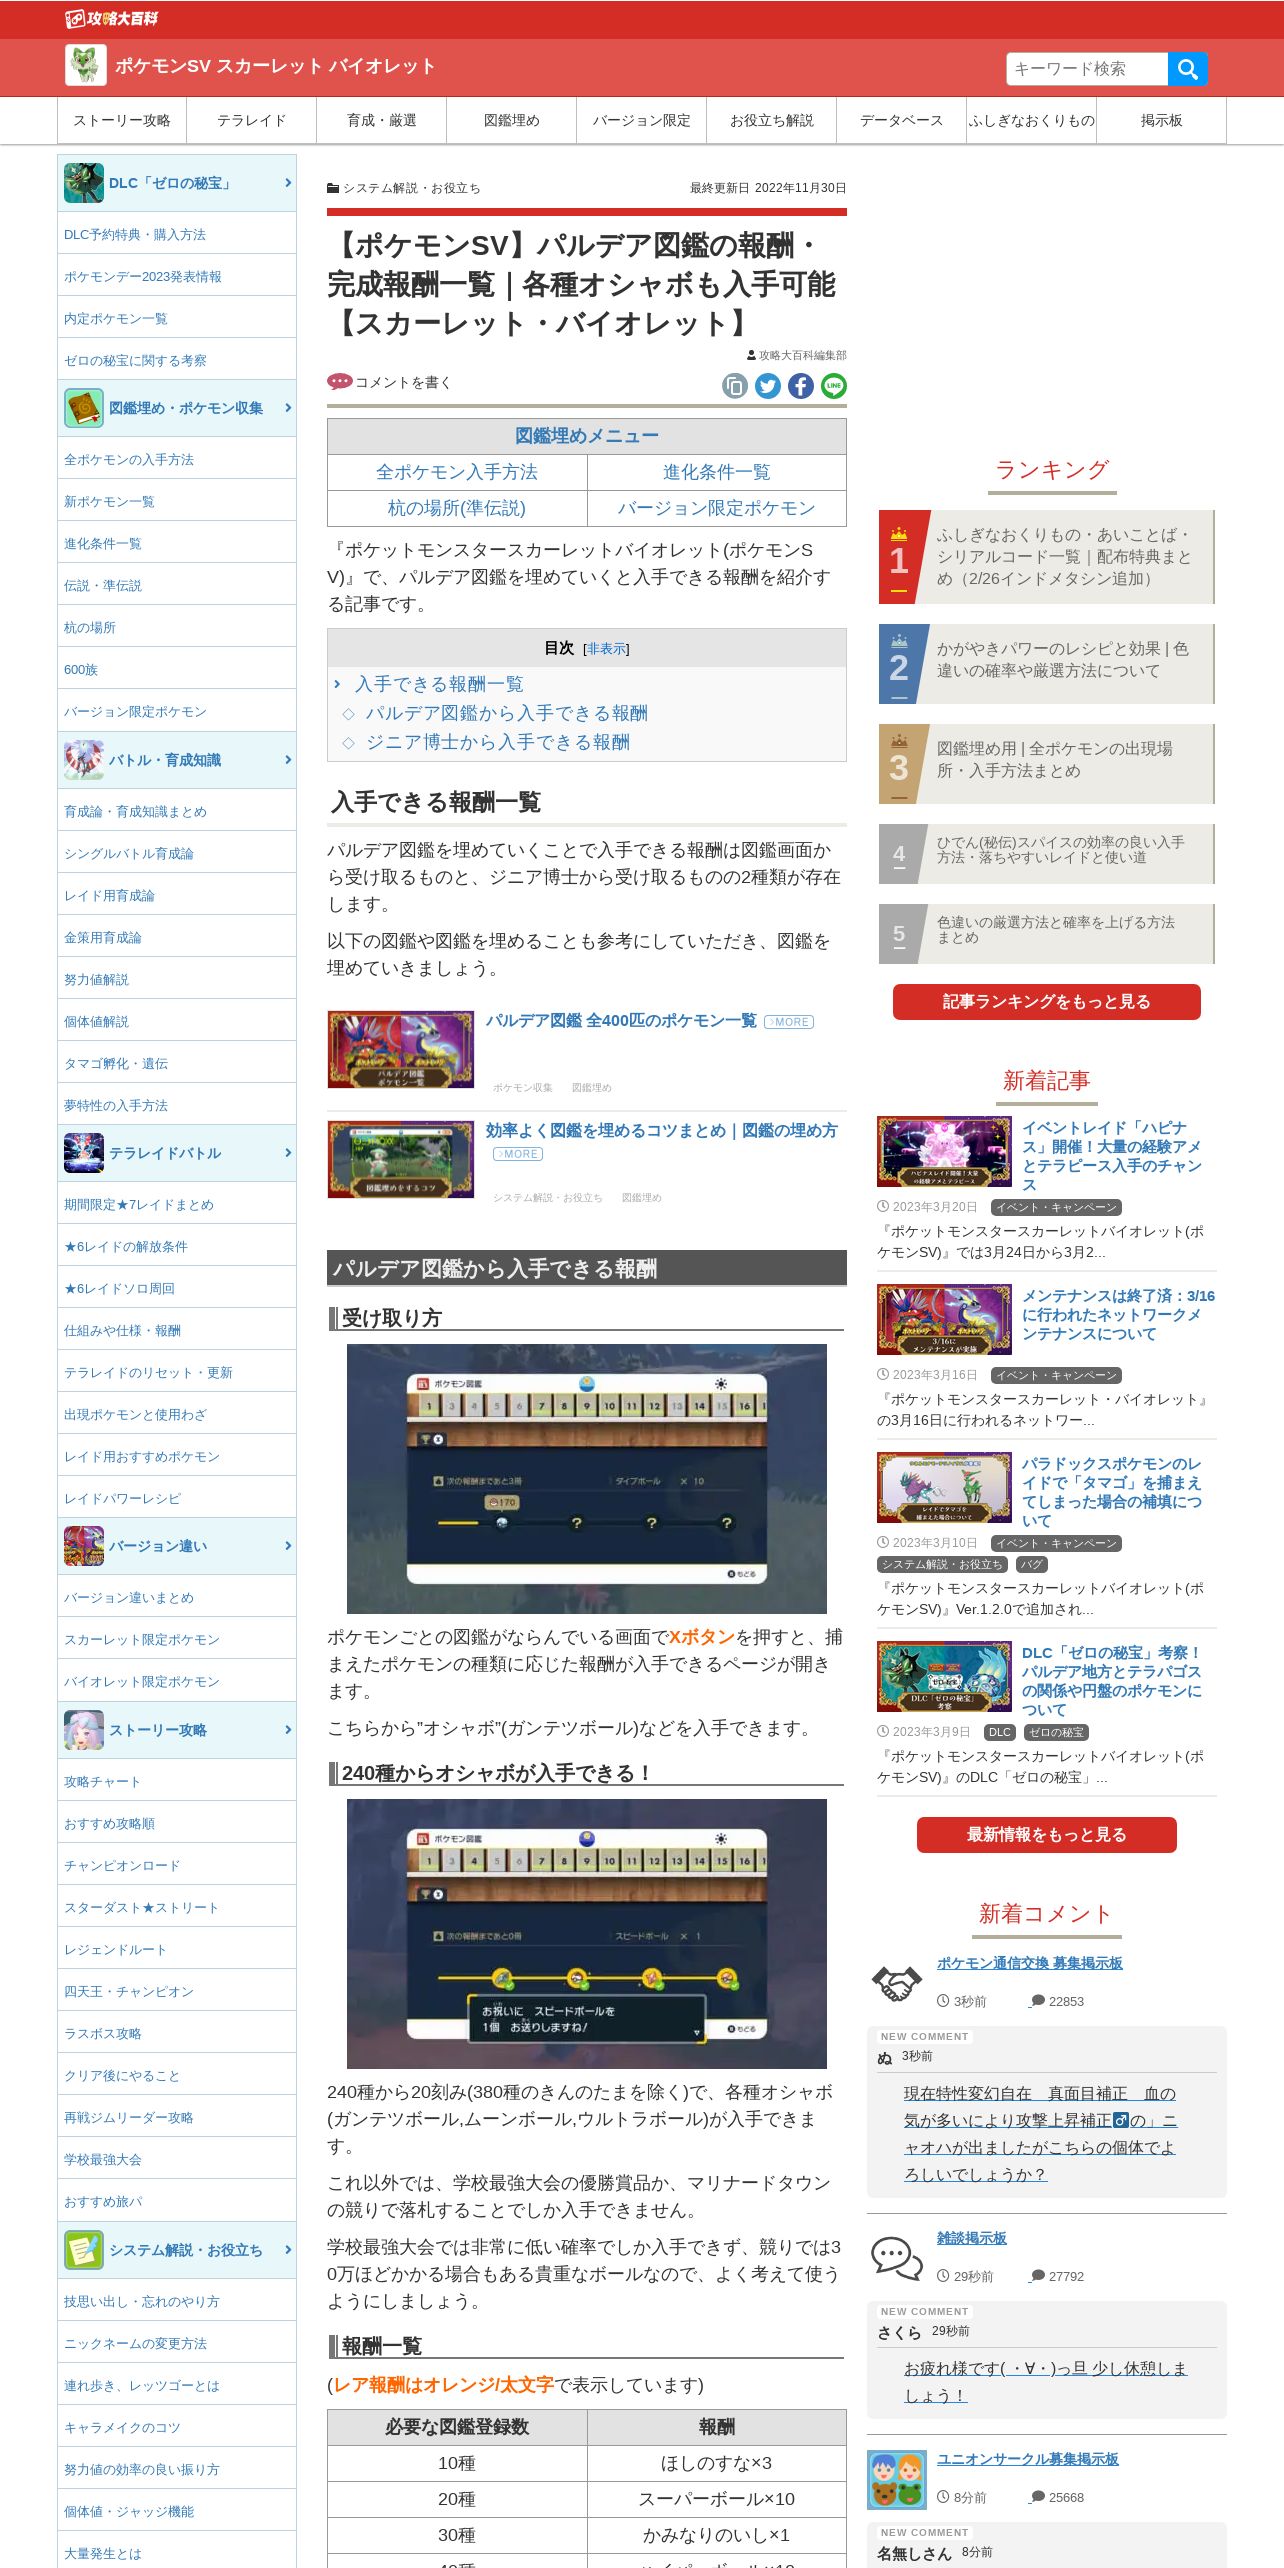Open the ふしぎなおくりもの nav tab

[1032, 121]
